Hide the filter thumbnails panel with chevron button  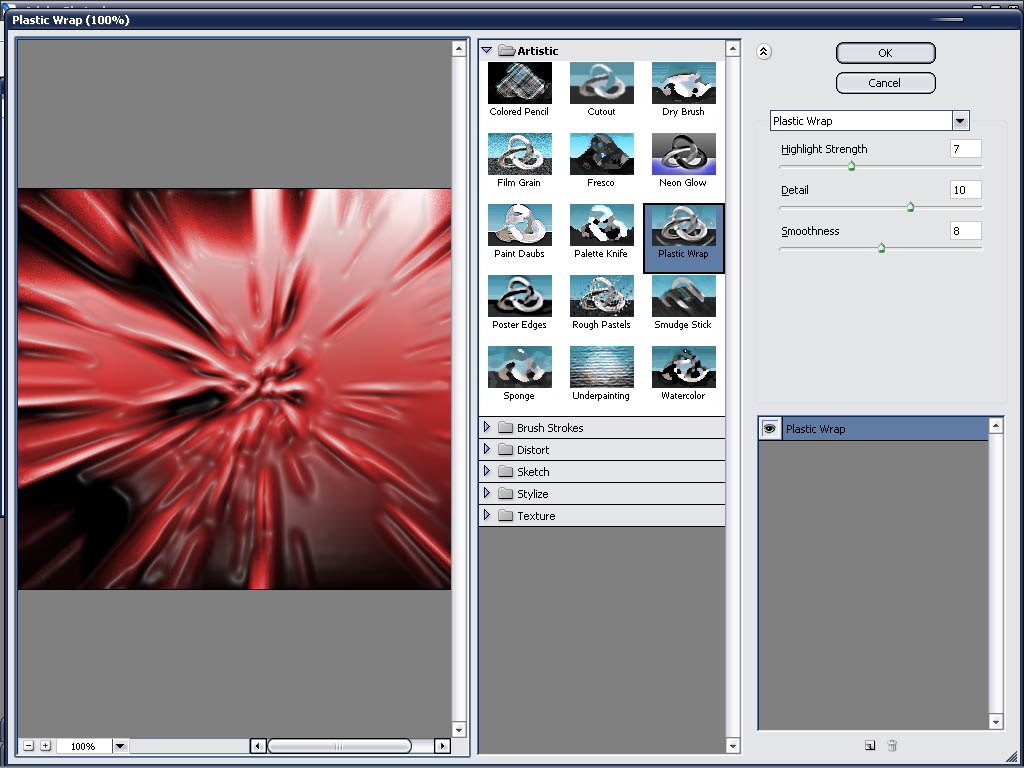764,53
